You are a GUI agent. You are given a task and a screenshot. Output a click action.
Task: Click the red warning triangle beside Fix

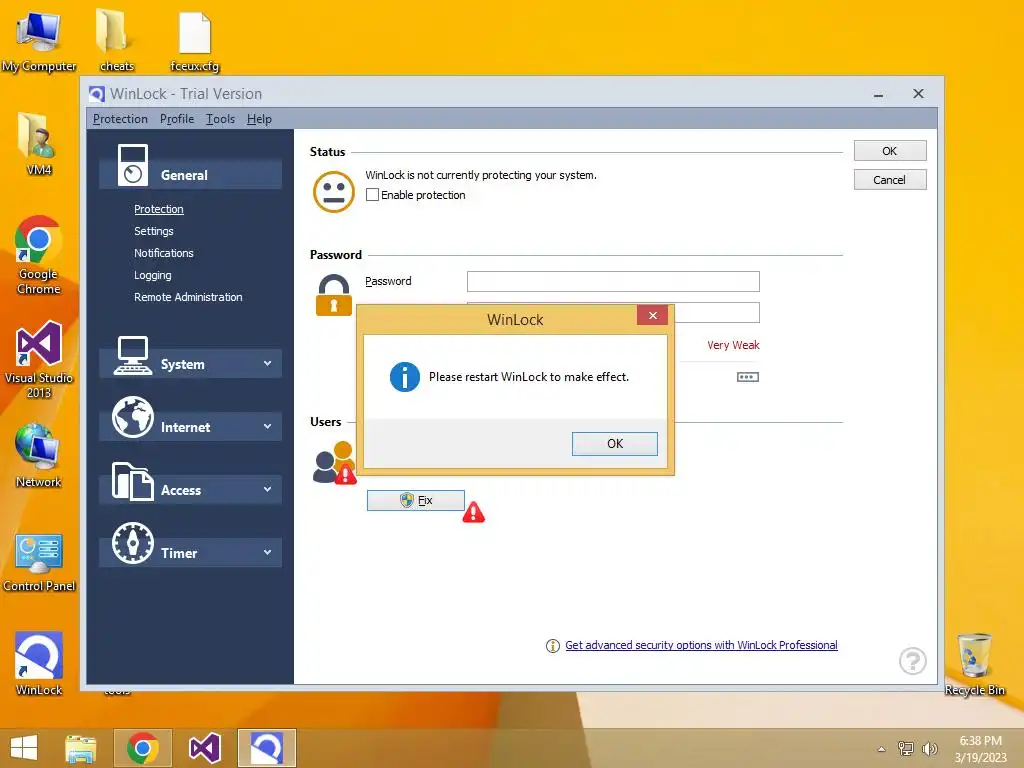[473, 512]
